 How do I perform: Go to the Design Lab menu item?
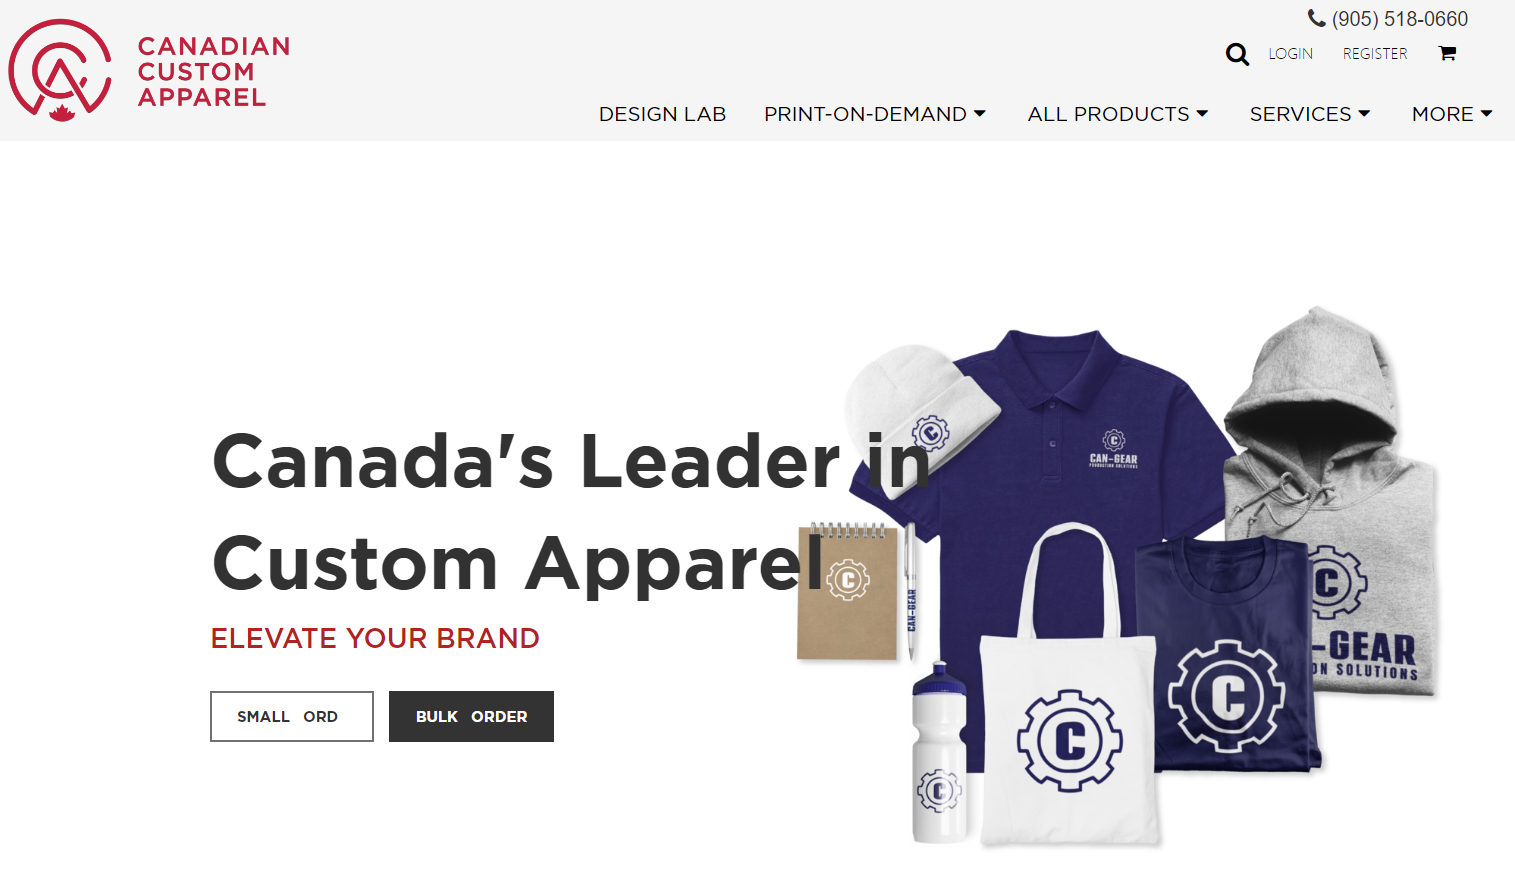pos(662,114)
